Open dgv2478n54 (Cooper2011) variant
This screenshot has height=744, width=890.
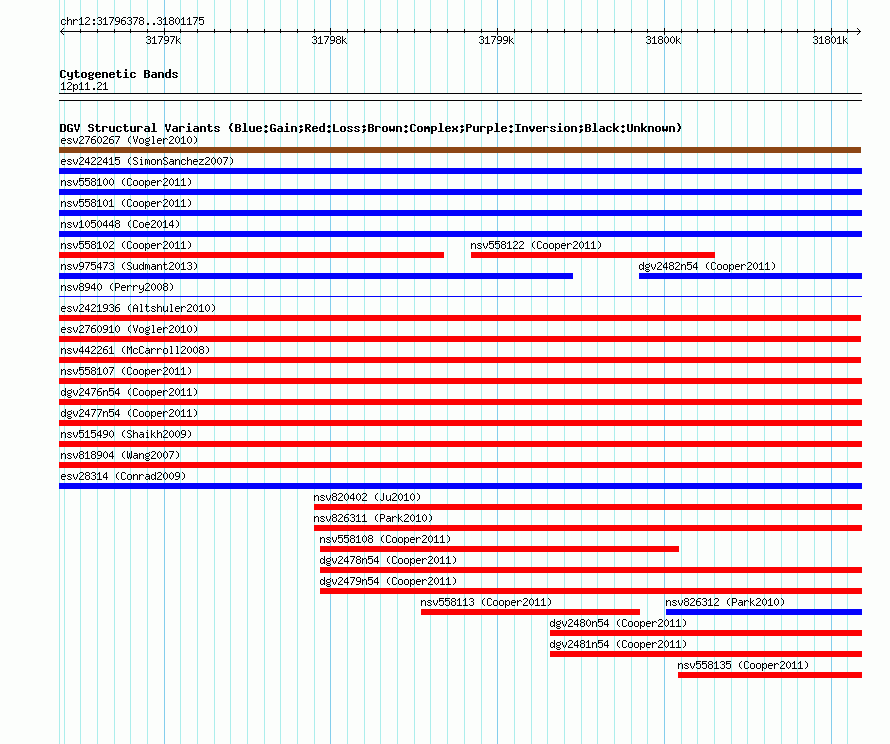coord(388,560)
